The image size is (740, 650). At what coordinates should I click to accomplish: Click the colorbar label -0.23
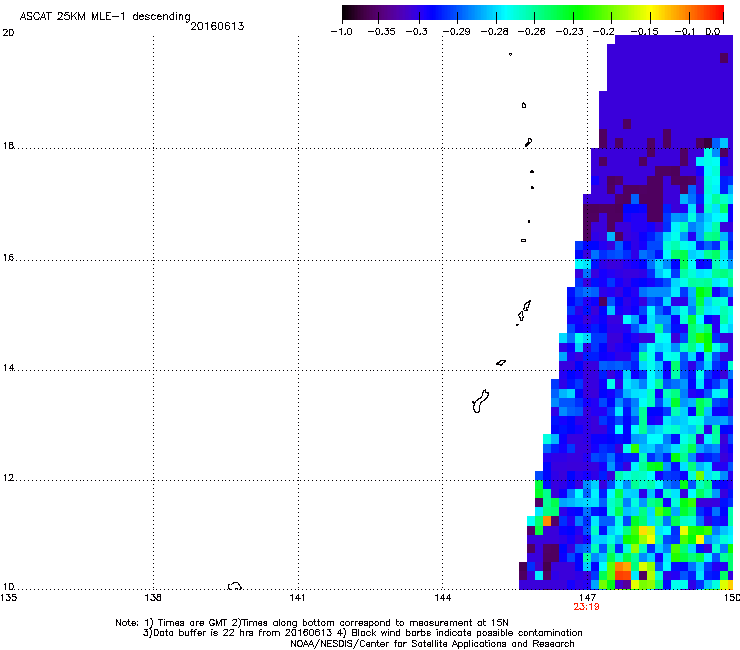point(570,32)
